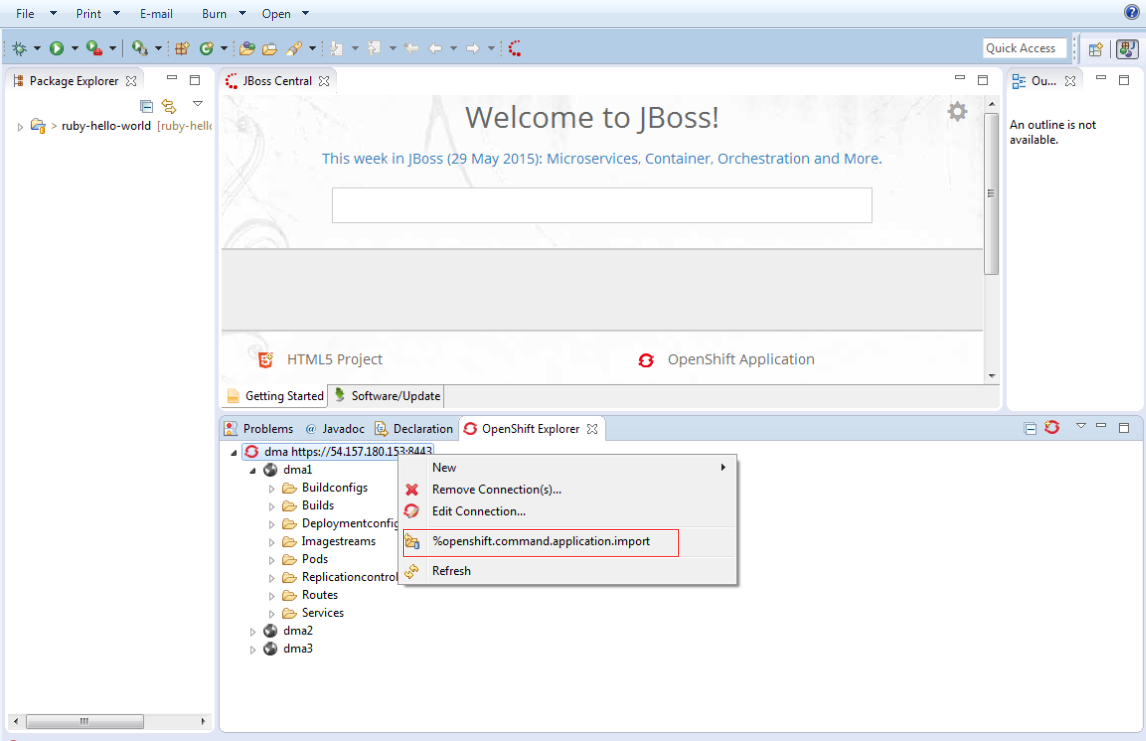Click the Package Explorer horizontal scrollbar thumb
1146x741 pixels.
(x=85, y=721)
